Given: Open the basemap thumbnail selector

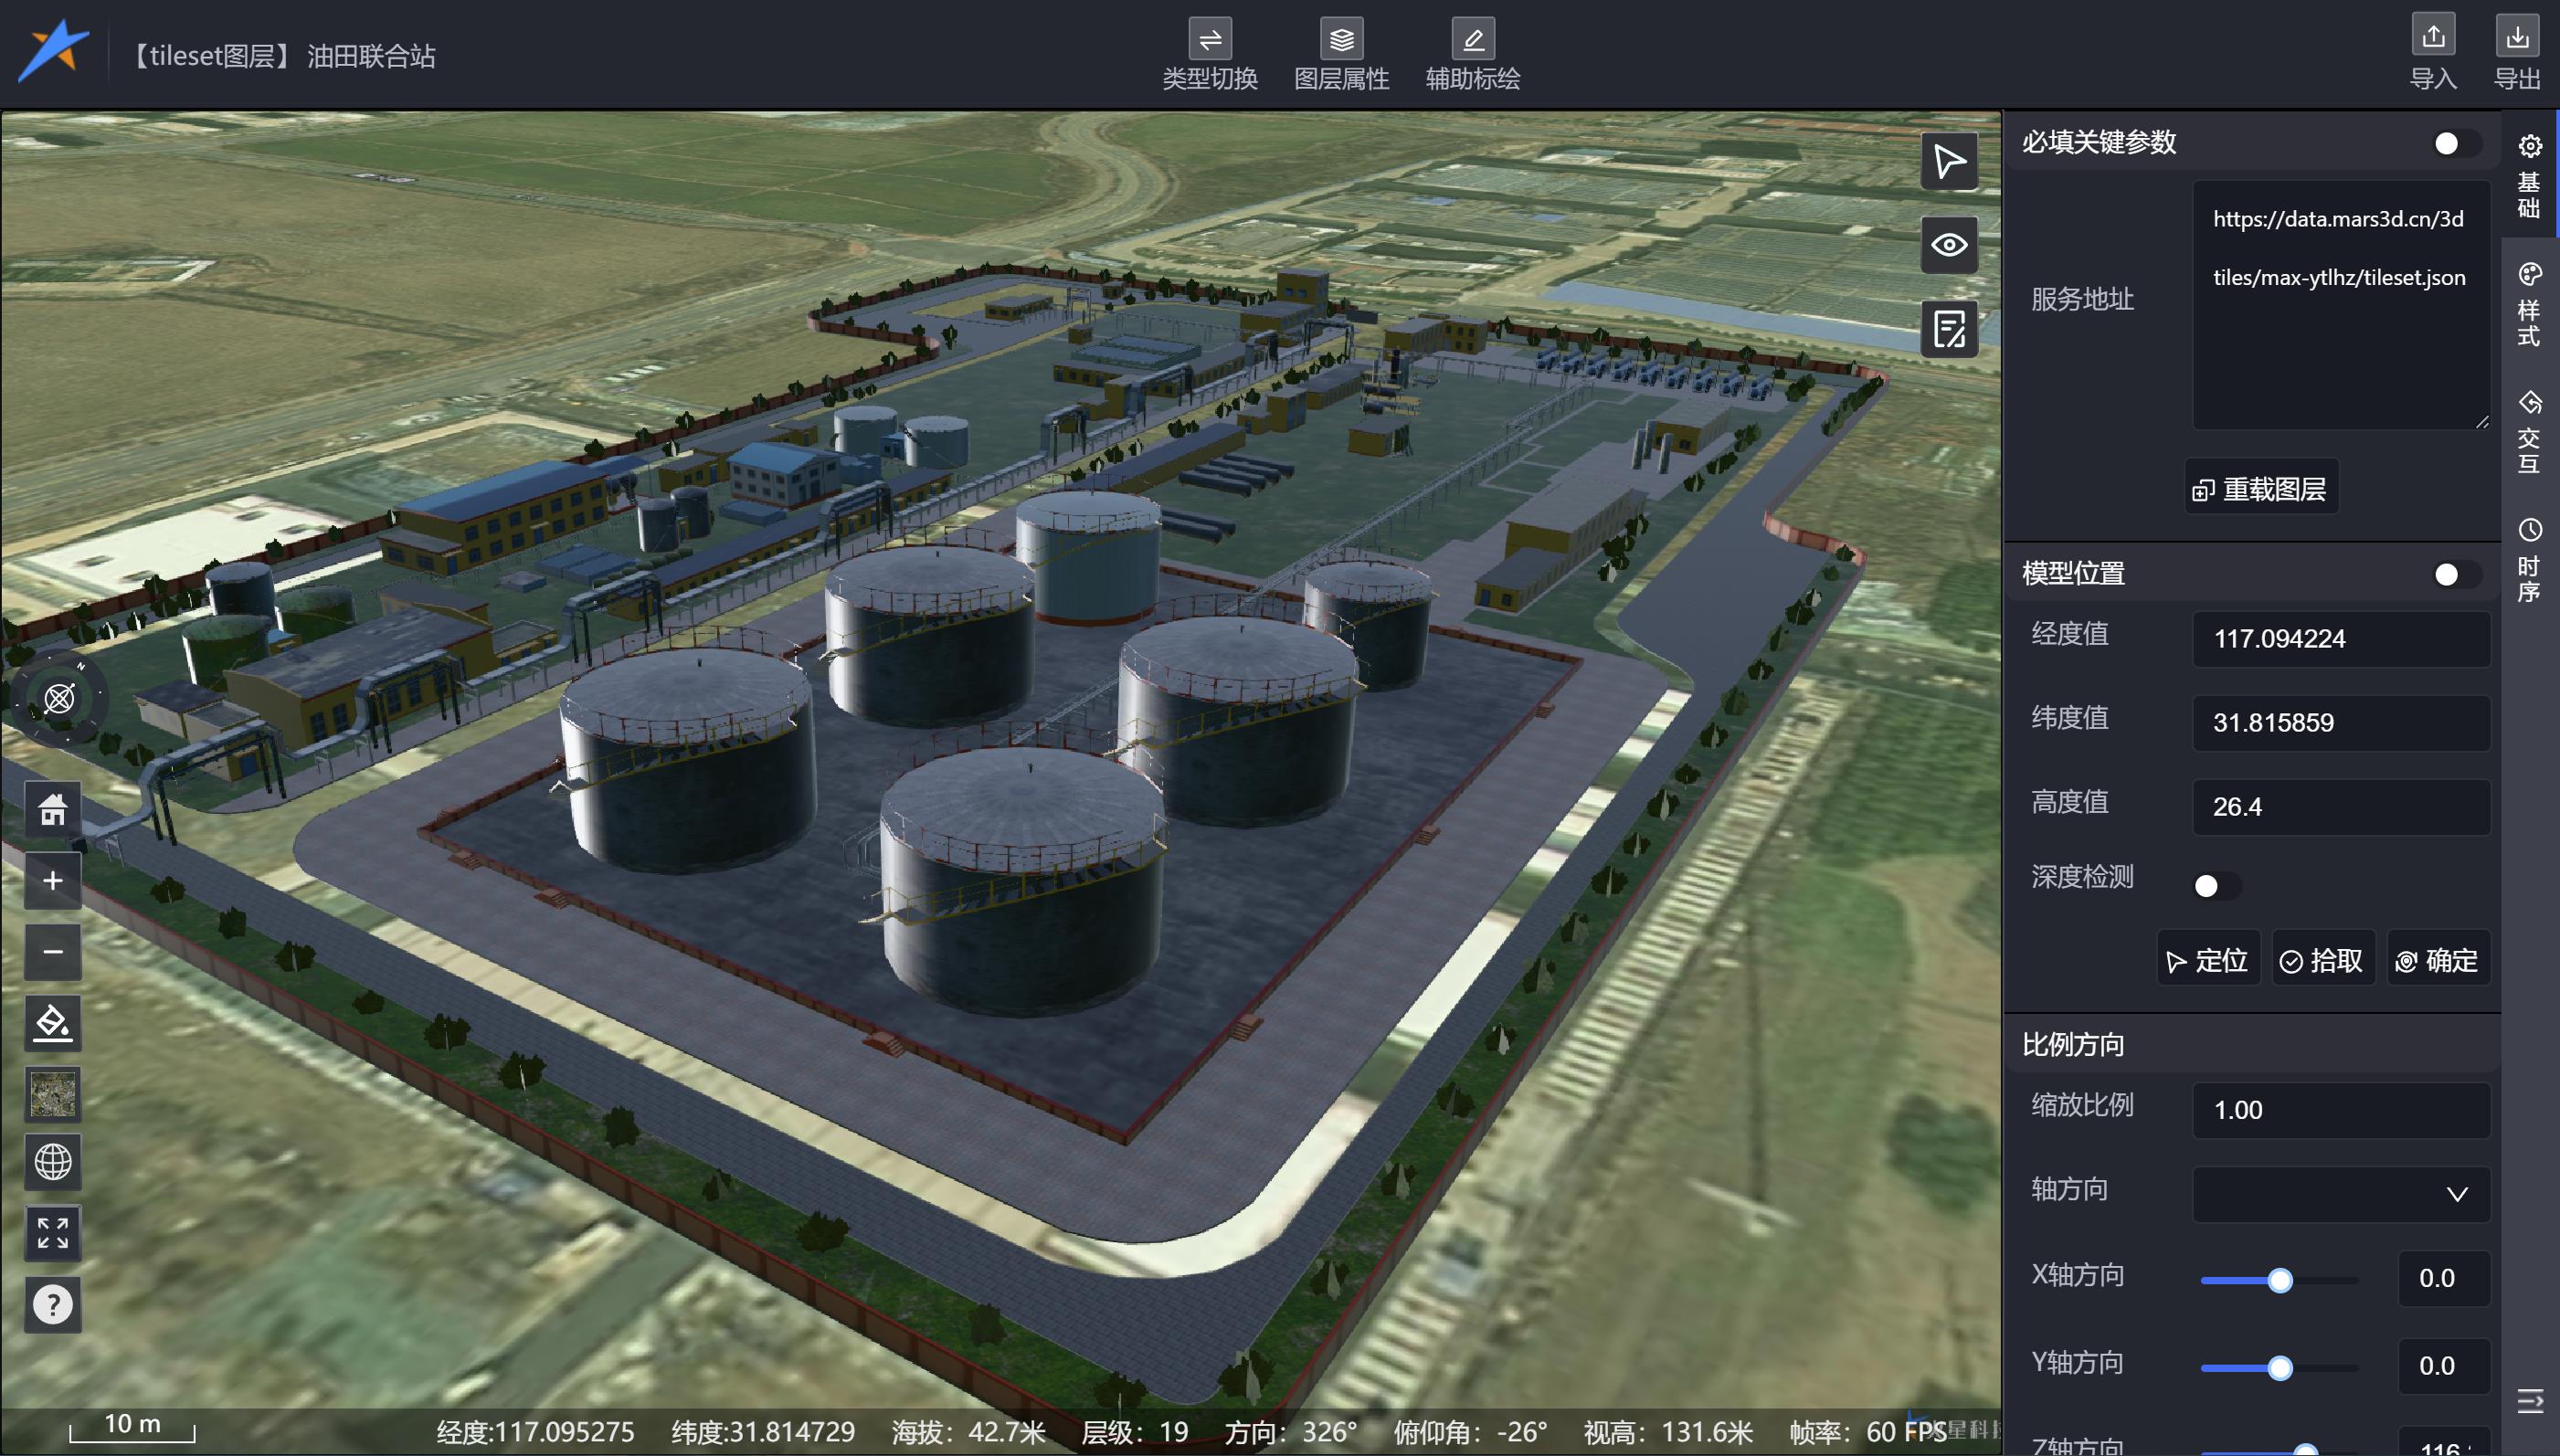Looking at the screenshot, I should coord(53,1093).
